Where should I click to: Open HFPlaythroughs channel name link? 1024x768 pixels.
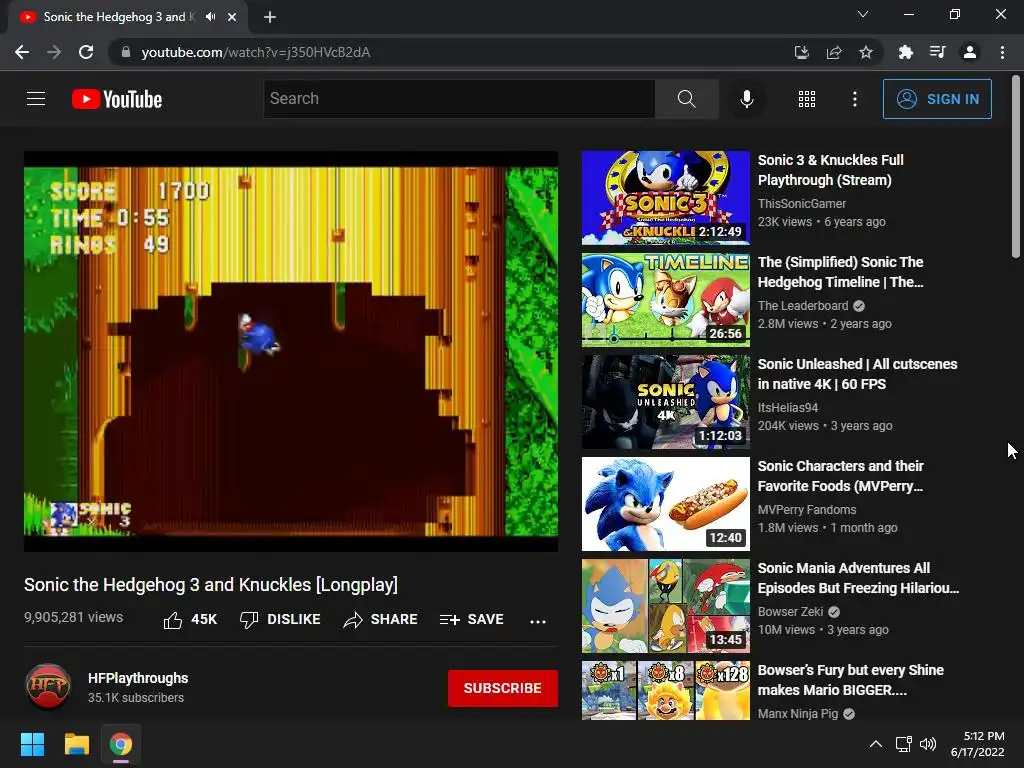tap(138, 678)
